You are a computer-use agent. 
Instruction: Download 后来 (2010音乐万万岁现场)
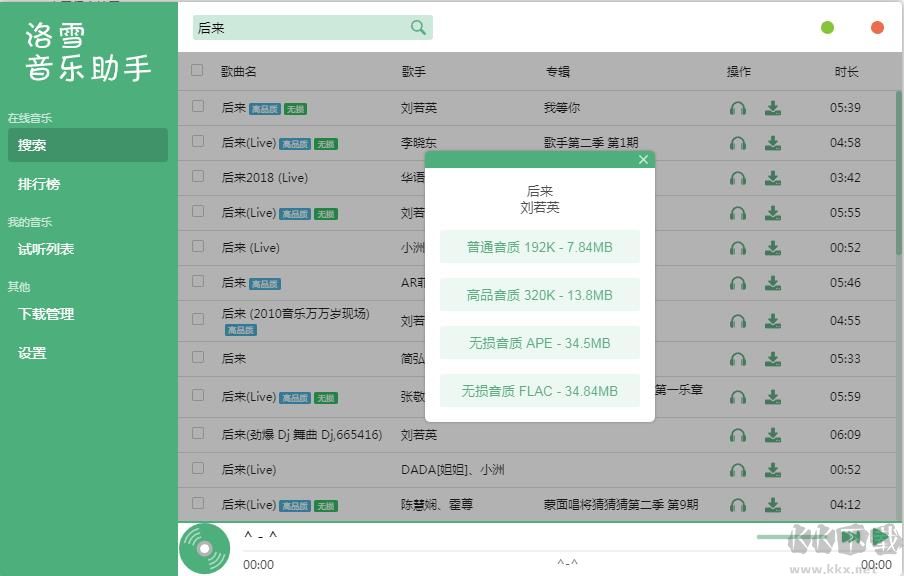click(773, 321)
